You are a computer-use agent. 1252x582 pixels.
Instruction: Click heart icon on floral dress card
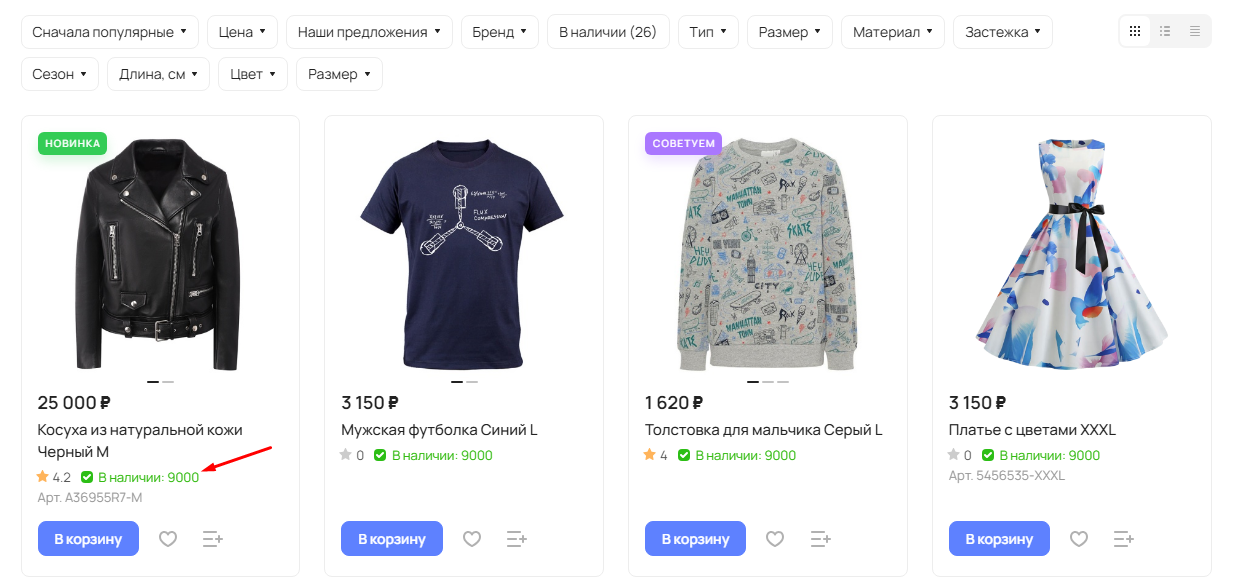[x=1079, y=539]
